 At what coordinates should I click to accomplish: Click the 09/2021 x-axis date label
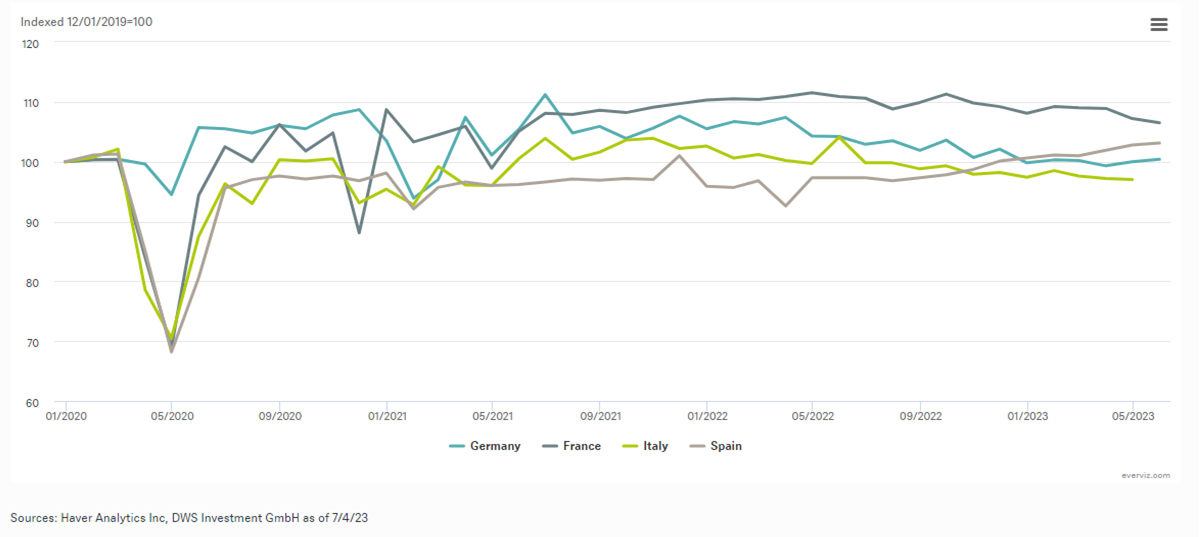[x=598, y=415]
